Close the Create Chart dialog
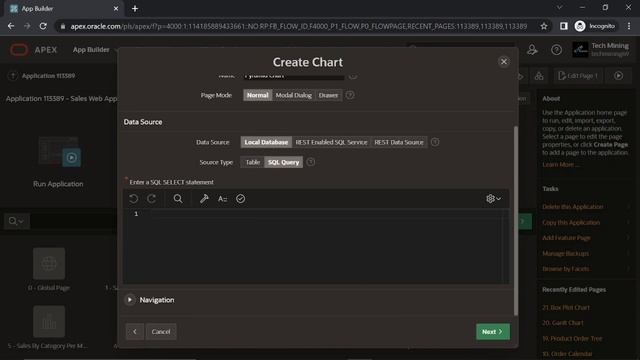640x360 pixels. 504,62
